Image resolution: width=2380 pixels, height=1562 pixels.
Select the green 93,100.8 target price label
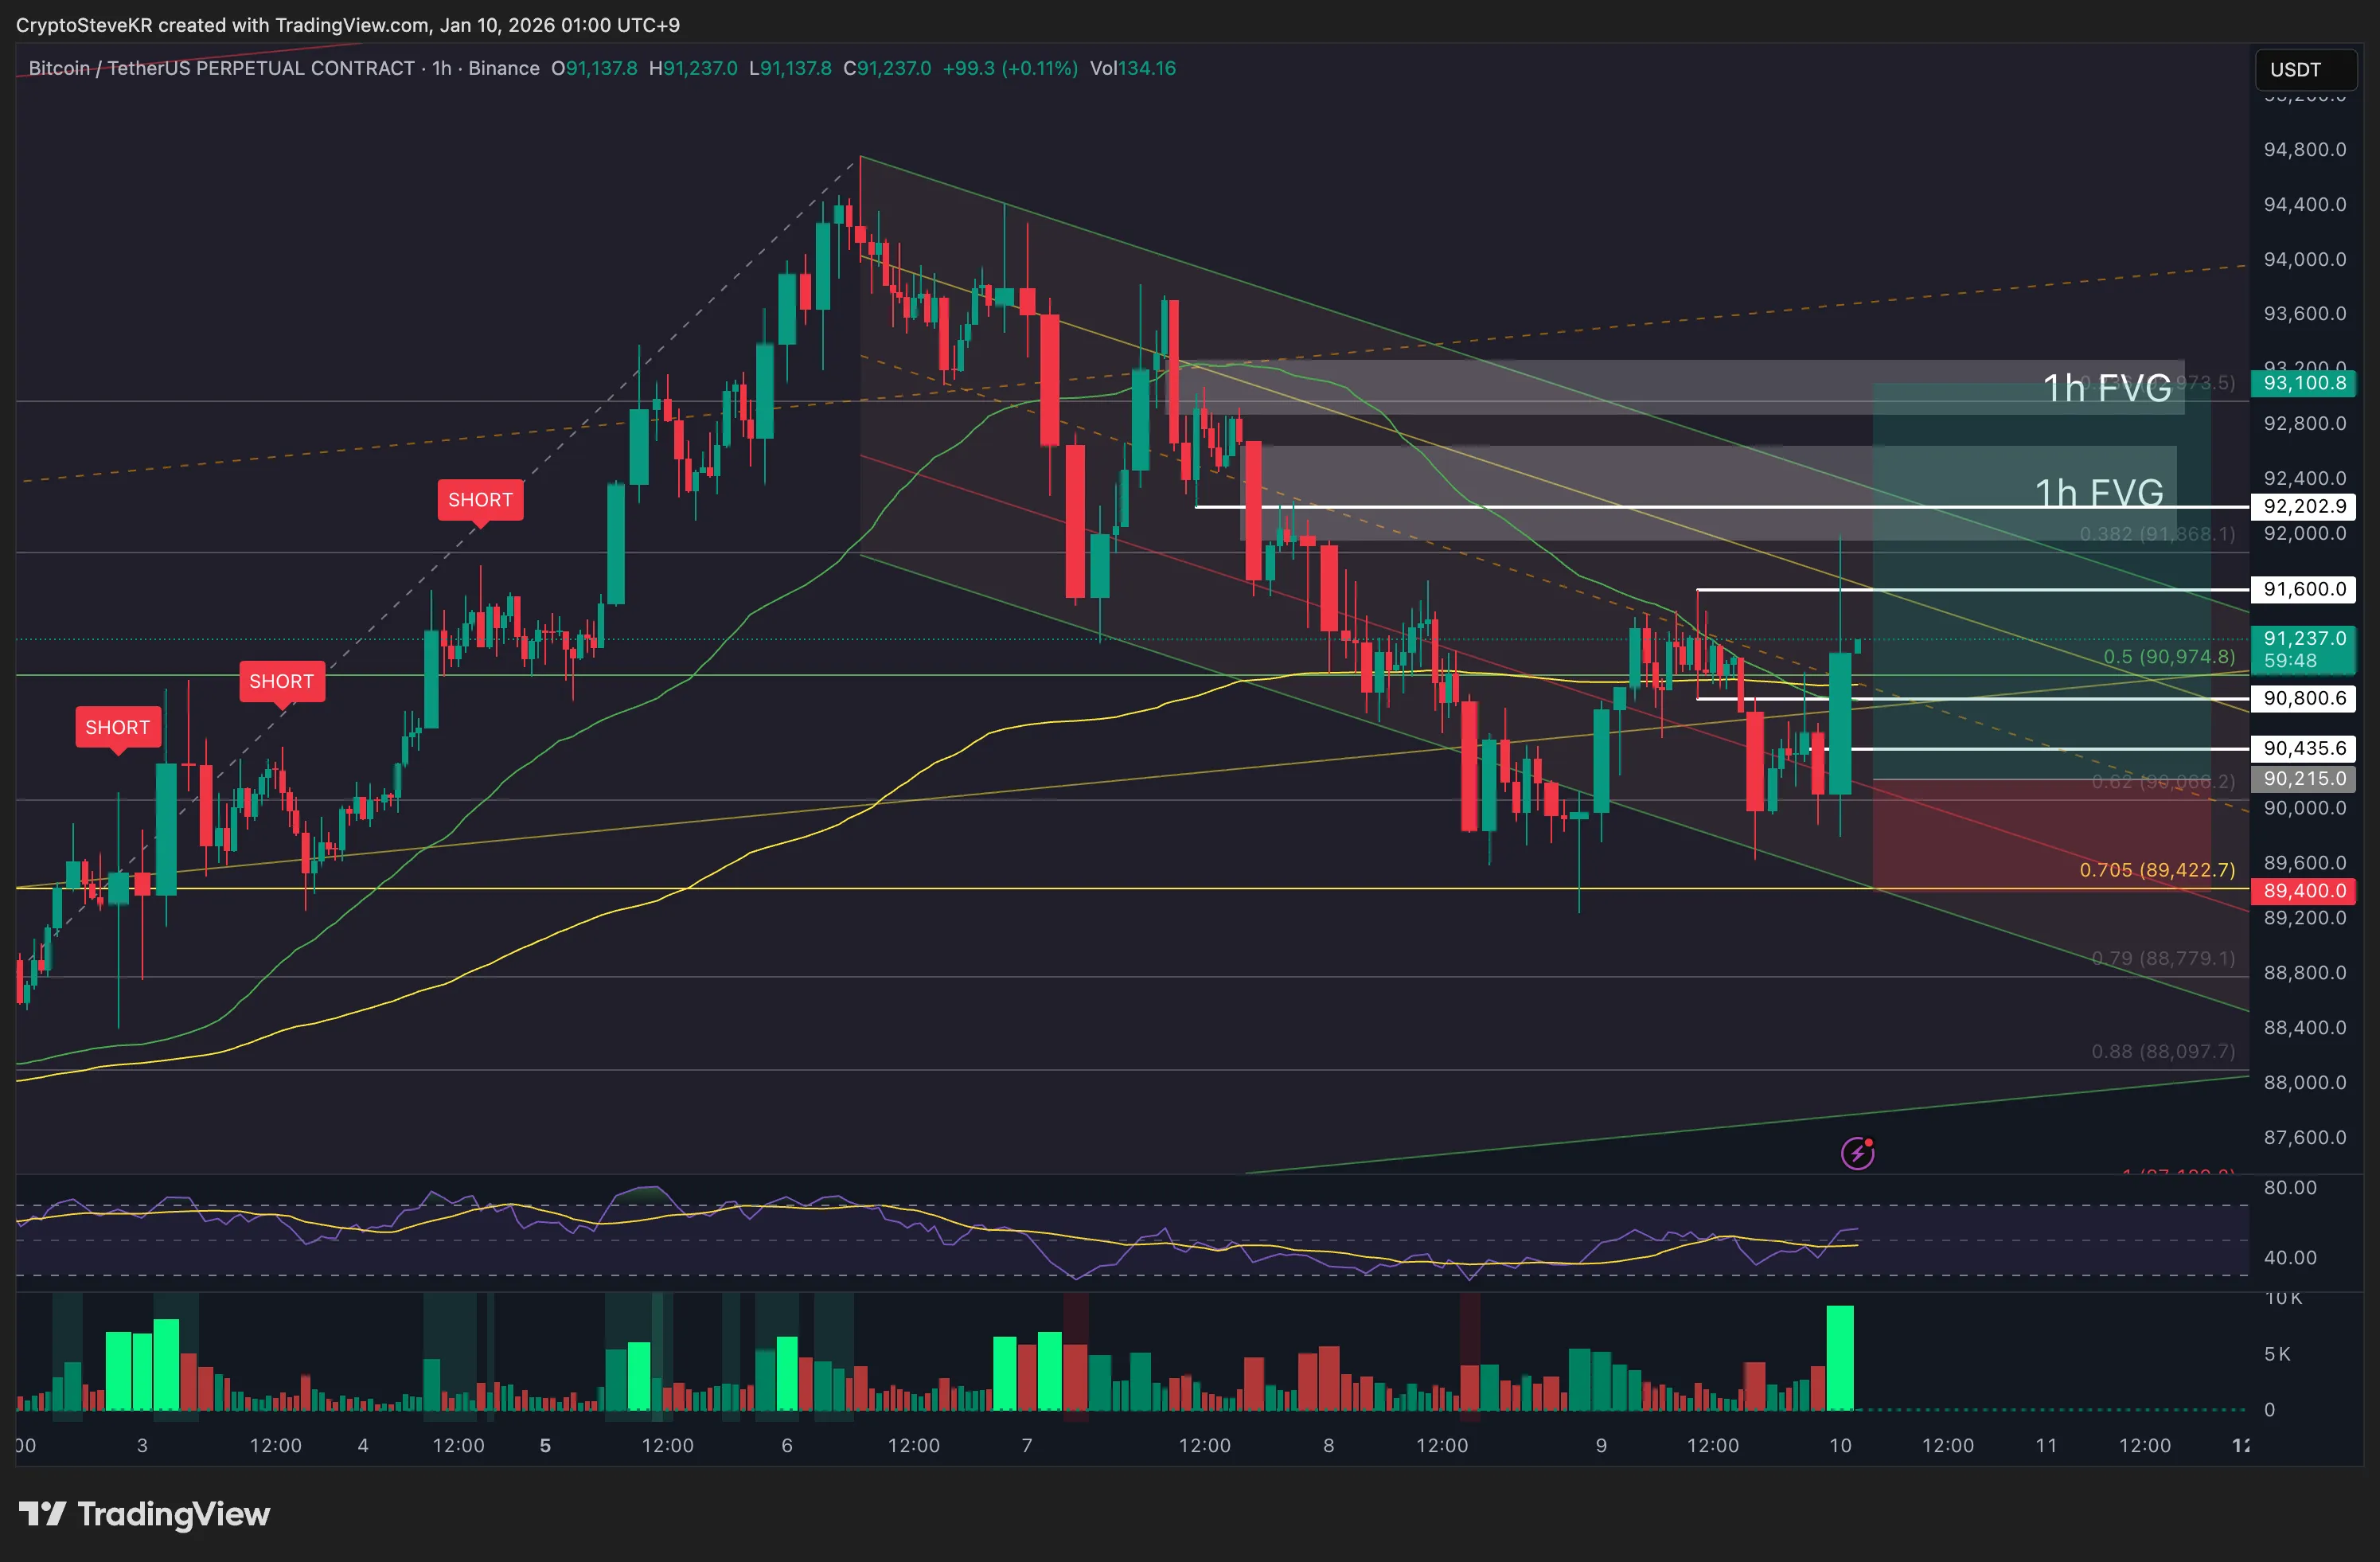coord(2304,383)
